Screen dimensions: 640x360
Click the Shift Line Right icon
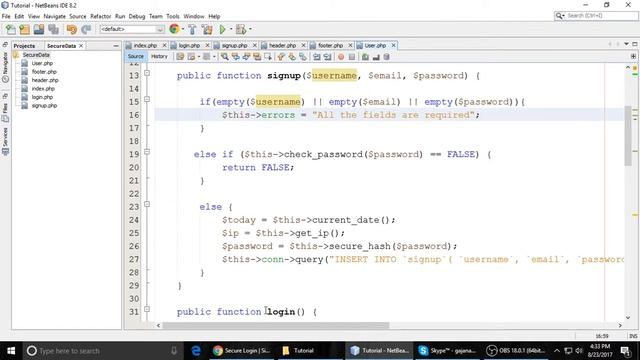point(327,57)
